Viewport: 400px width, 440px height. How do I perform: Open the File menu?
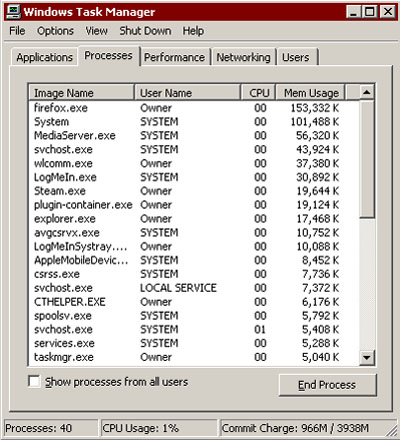(17, 31)
